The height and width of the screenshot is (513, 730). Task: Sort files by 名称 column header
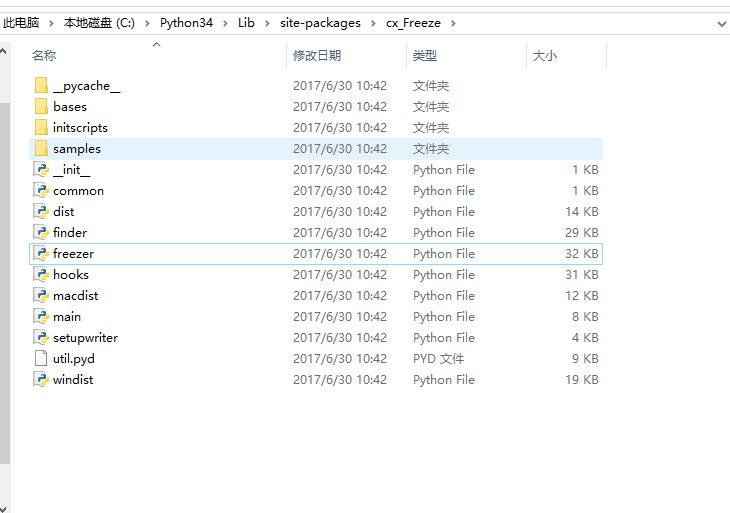[44, 56]
